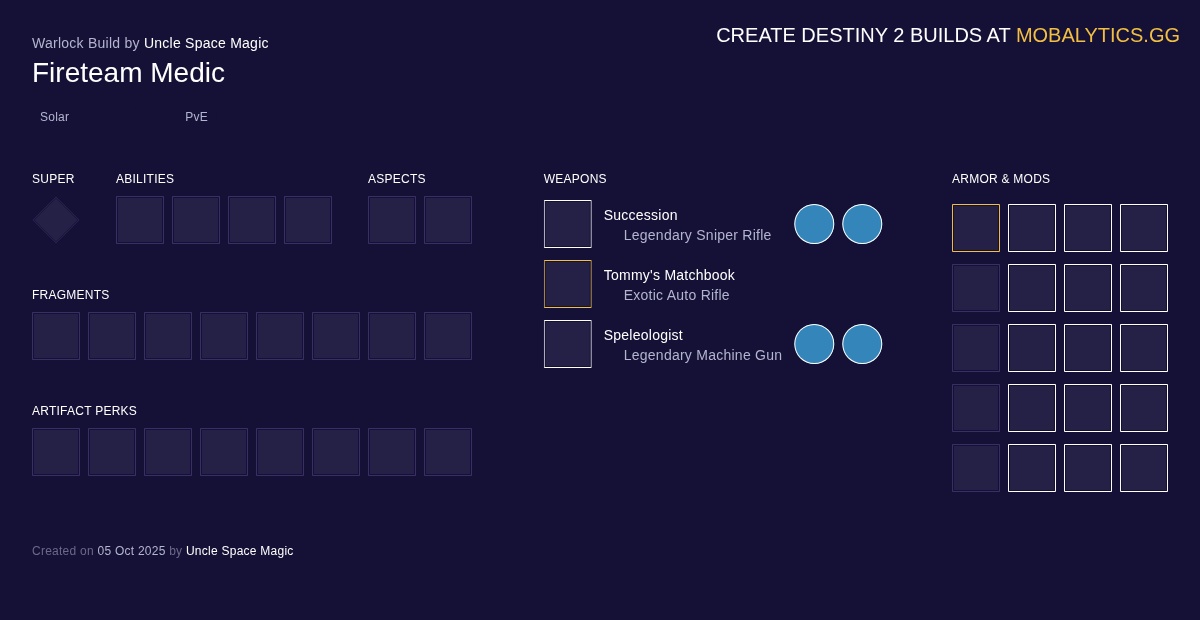This screenshot has height=620, width=1200.
Task: Select the Succession sniper rifle icon
Action: coord(567,224)
